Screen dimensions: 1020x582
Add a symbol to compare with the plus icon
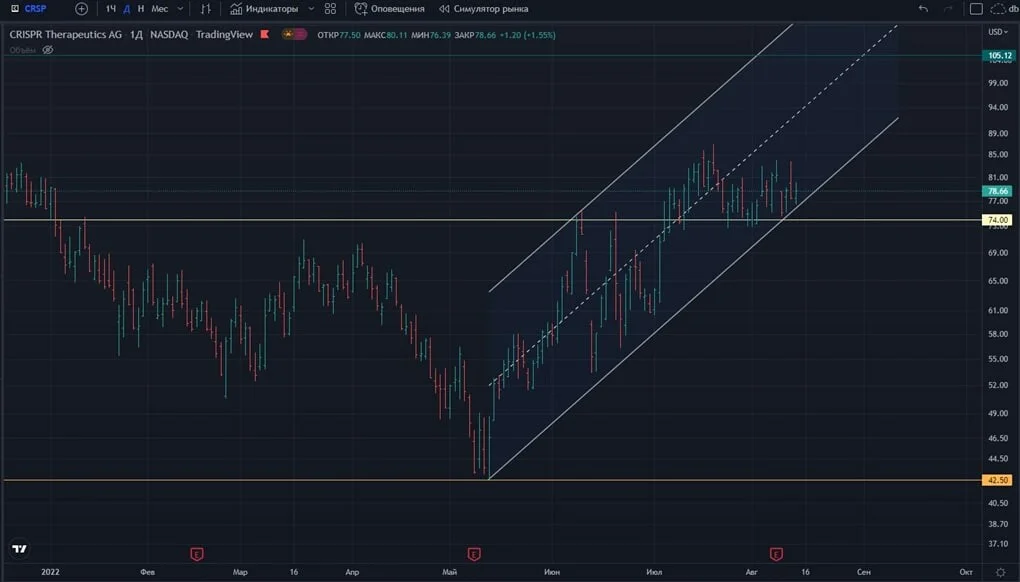(x=81, y=9)
